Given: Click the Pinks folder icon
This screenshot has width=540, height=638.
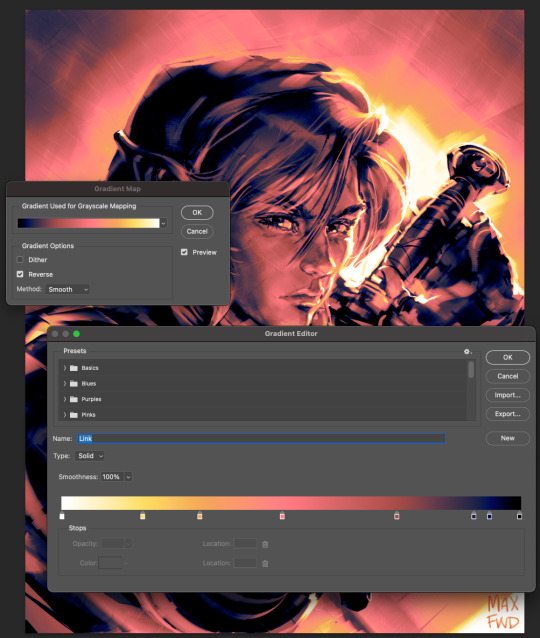Looking at the screenshot, I should (74, 415).
